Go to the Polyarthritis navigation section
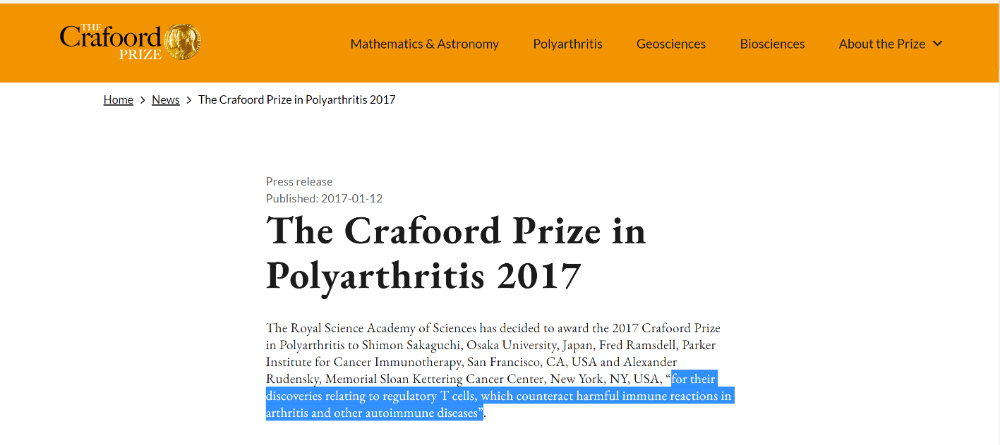 point(567,44)
